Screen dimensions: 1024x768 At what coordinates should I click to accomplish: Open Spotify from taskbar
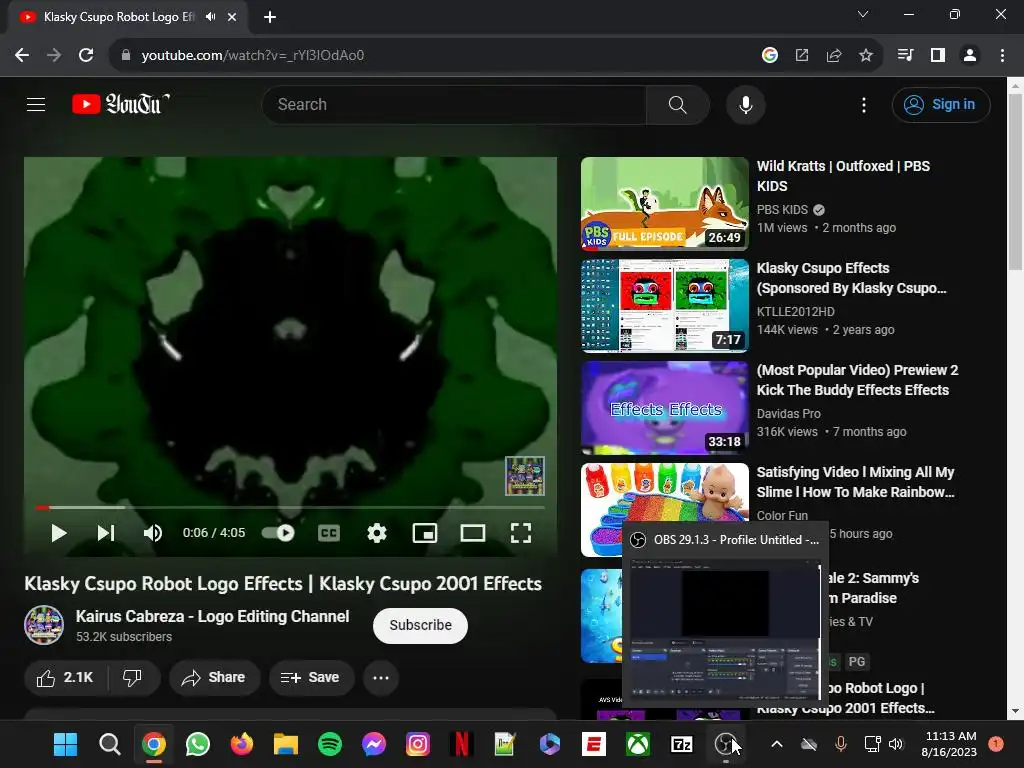pyautogui.click(x=330, y=744)
